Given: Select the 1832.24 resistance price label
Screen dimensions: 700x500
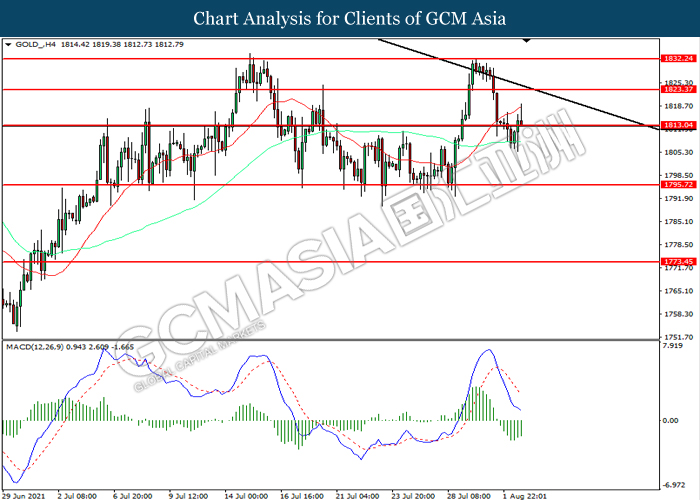Looking at the screenshot, I should [x=677, y=59].
